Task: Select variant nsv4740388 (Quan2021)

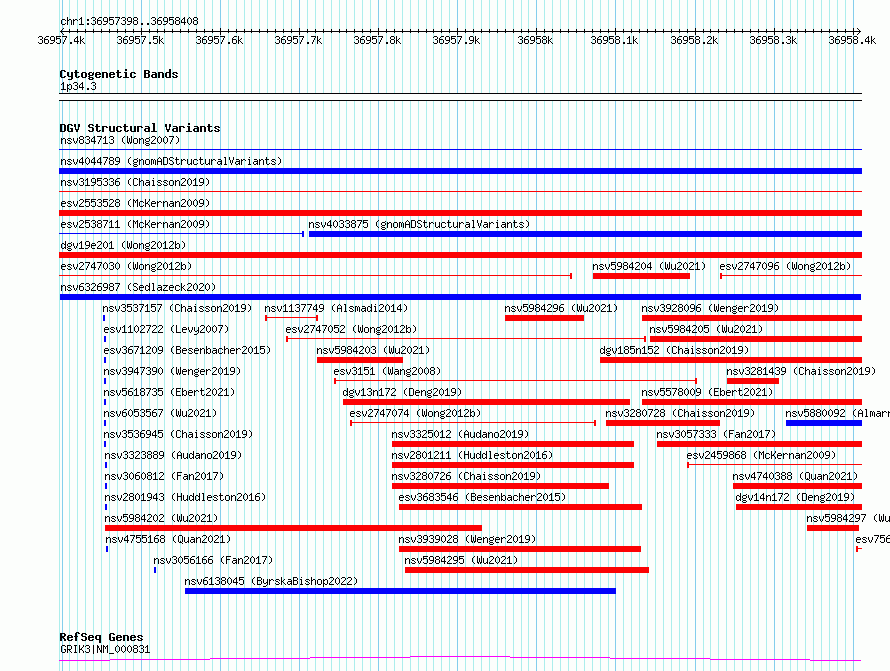Action: pos(795,476)
